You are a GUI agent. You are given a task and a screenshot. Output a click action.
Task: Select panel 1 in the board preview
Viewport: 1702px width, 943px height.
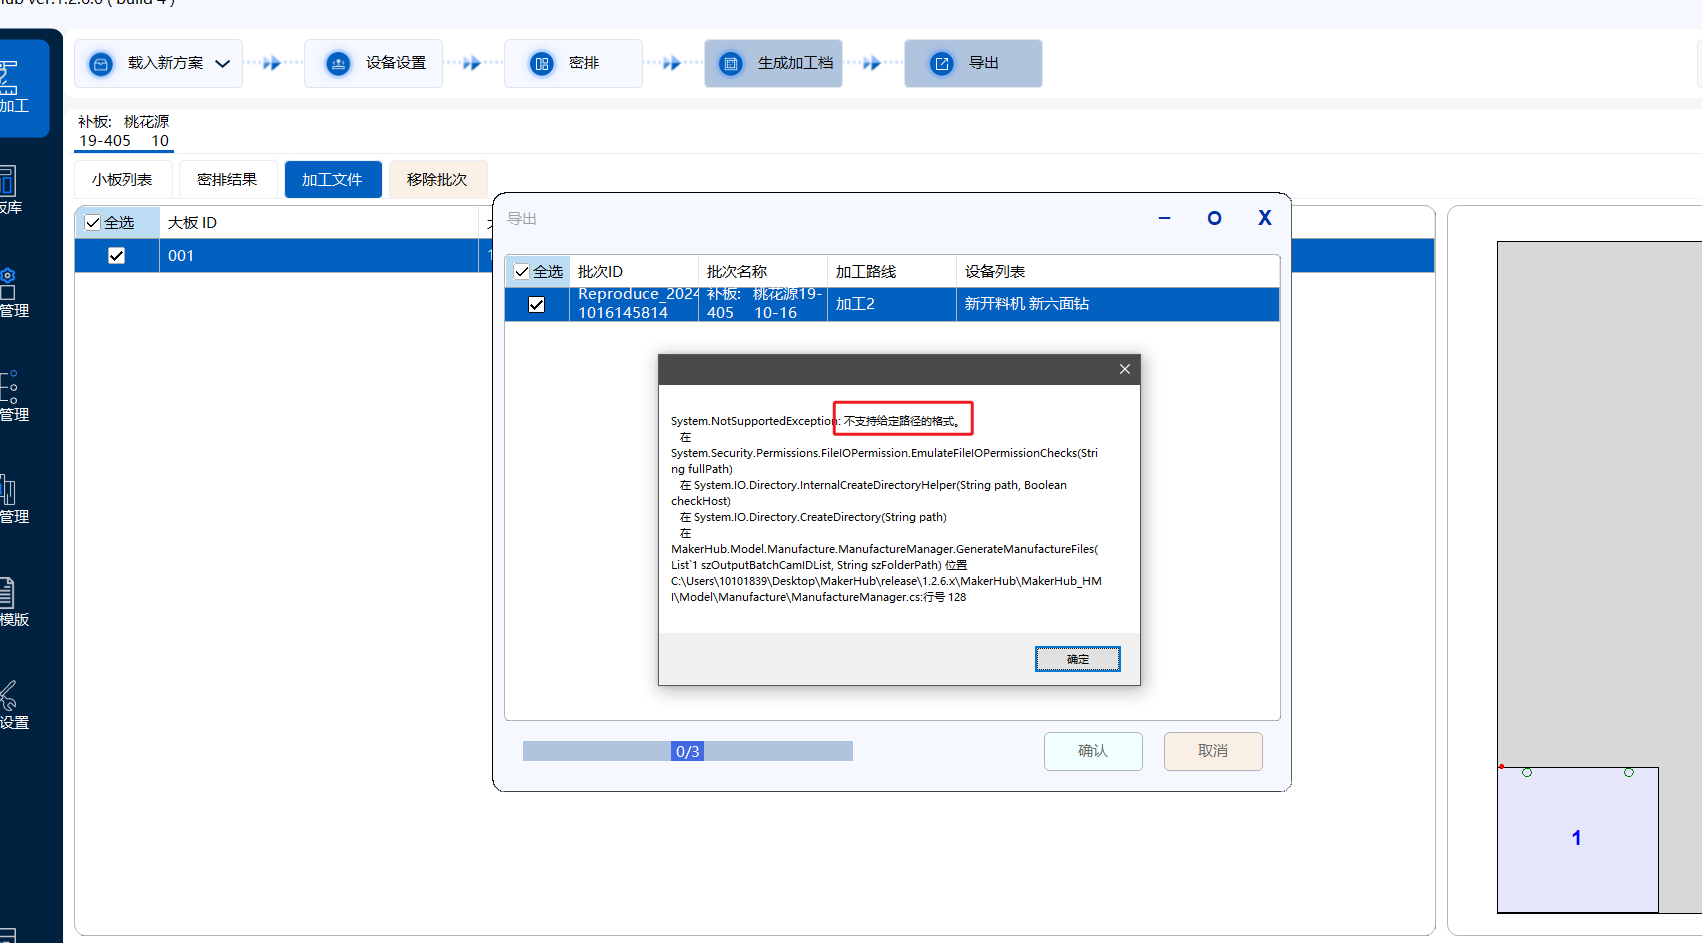[1576, 839]
